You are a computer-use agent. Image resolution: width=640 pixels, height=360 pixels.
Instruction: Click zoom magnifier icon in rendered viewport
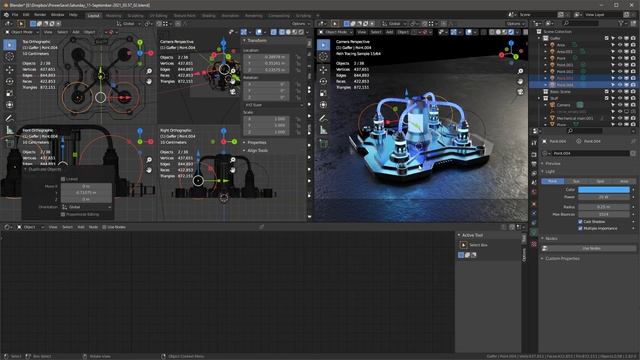[x=520, y=71]
